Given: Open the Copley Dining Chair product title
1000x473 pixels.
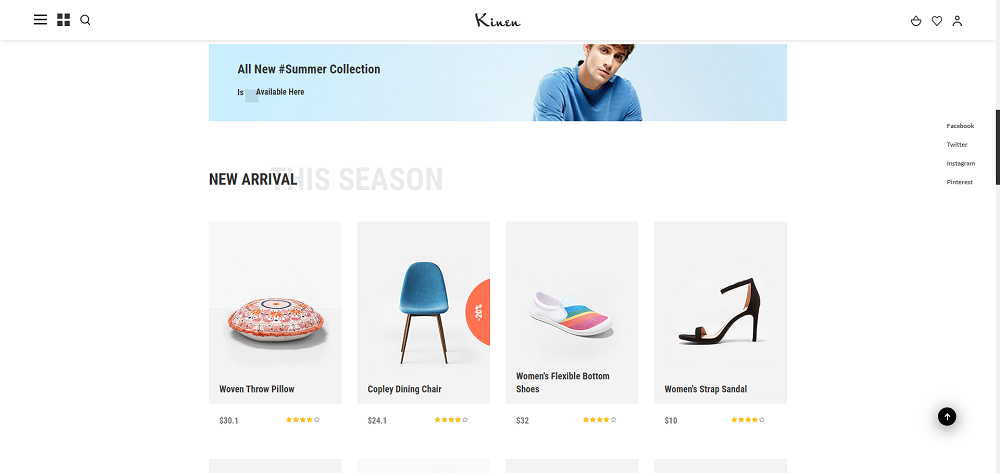Looking at the screenshot, I should 404,389.
